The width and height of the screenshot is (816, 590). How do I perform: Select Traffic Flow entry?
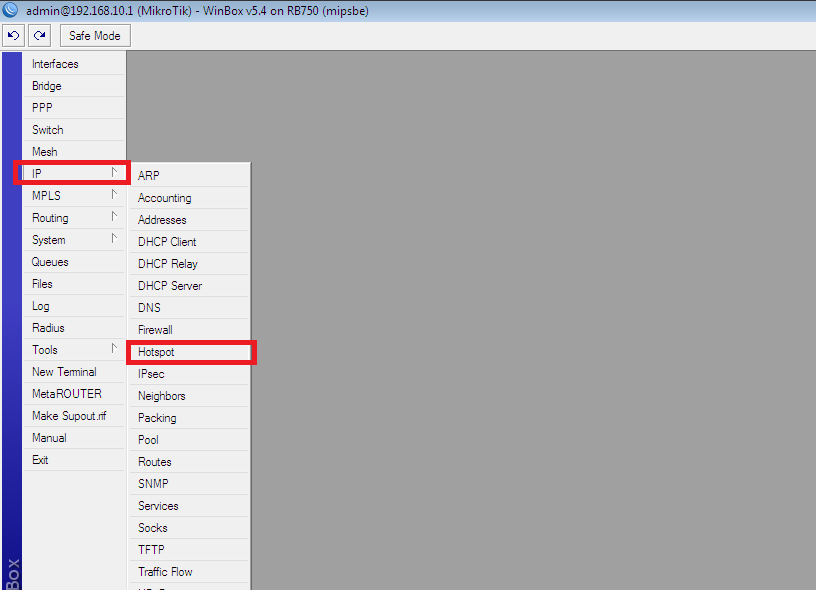[x=189, y=572]
